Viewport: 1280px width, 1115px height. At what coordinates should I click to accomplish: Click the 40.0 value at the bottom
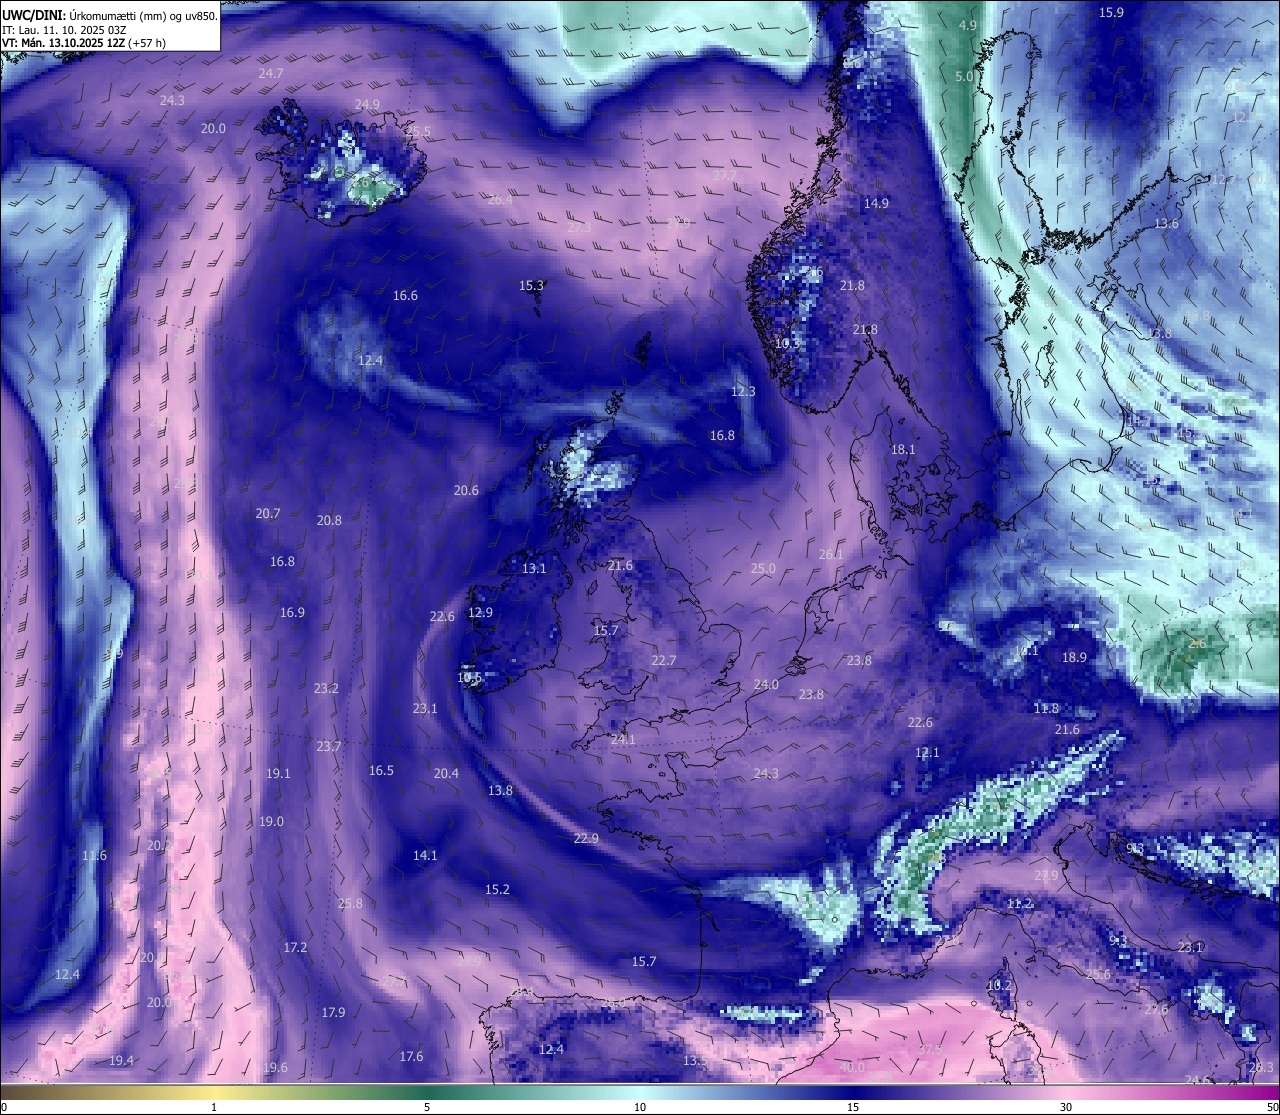(852, 1068)
